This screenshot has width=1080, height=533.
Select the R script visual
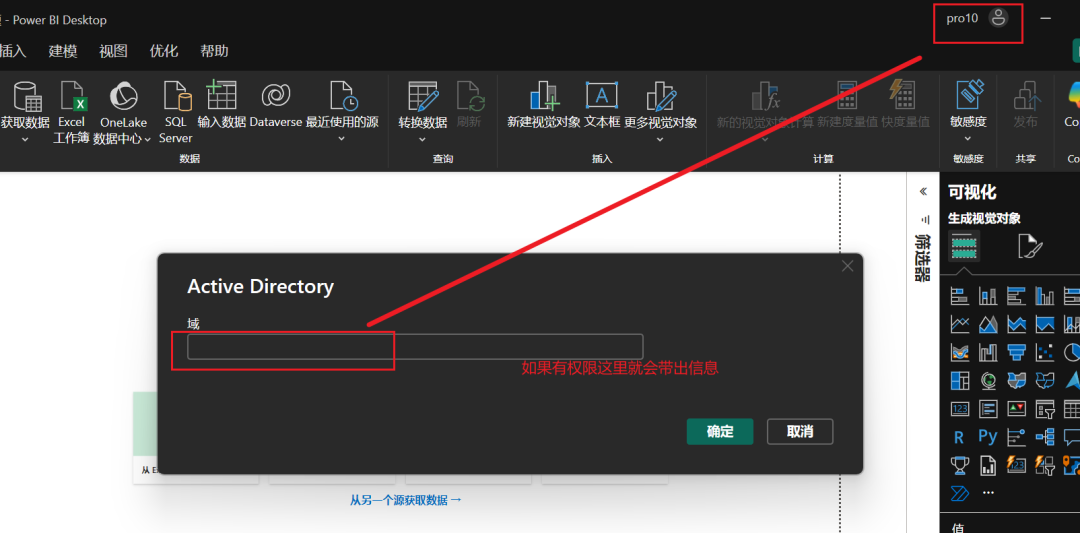tap(959, 437)
